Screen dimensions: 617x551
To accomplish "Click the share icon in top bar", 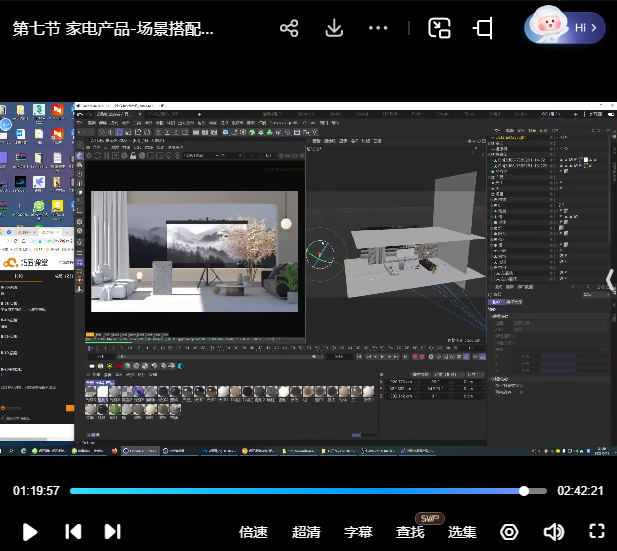I will pos(289,28).
